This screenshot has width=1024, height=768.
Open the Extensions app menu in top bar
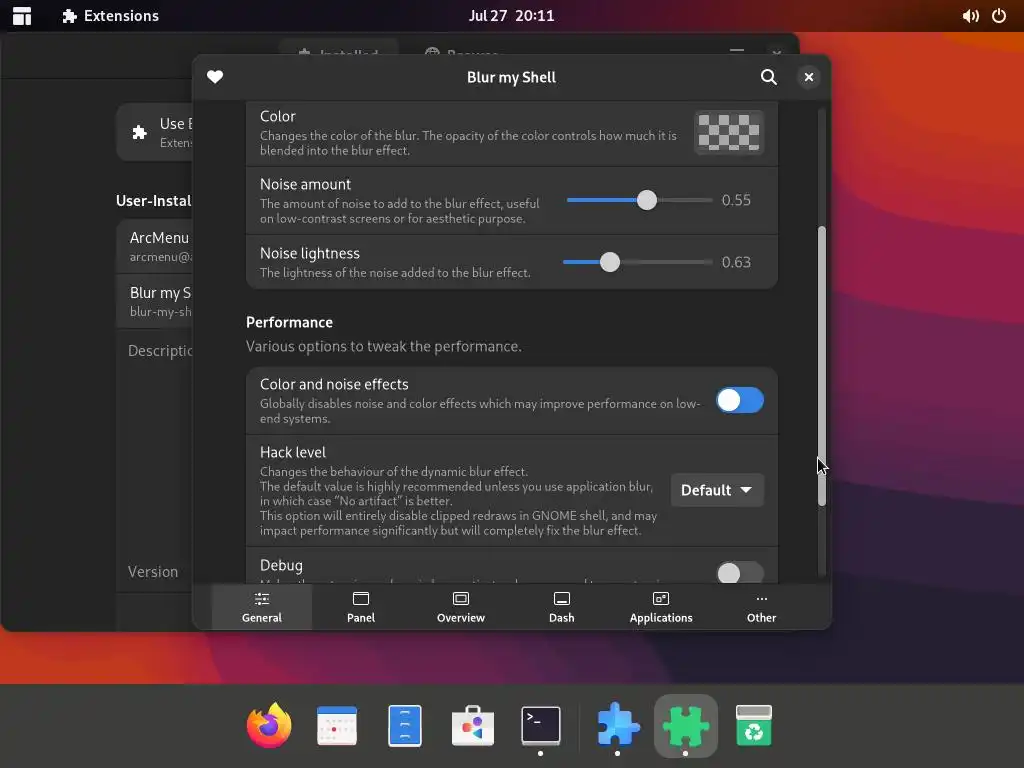coord(110,16)
